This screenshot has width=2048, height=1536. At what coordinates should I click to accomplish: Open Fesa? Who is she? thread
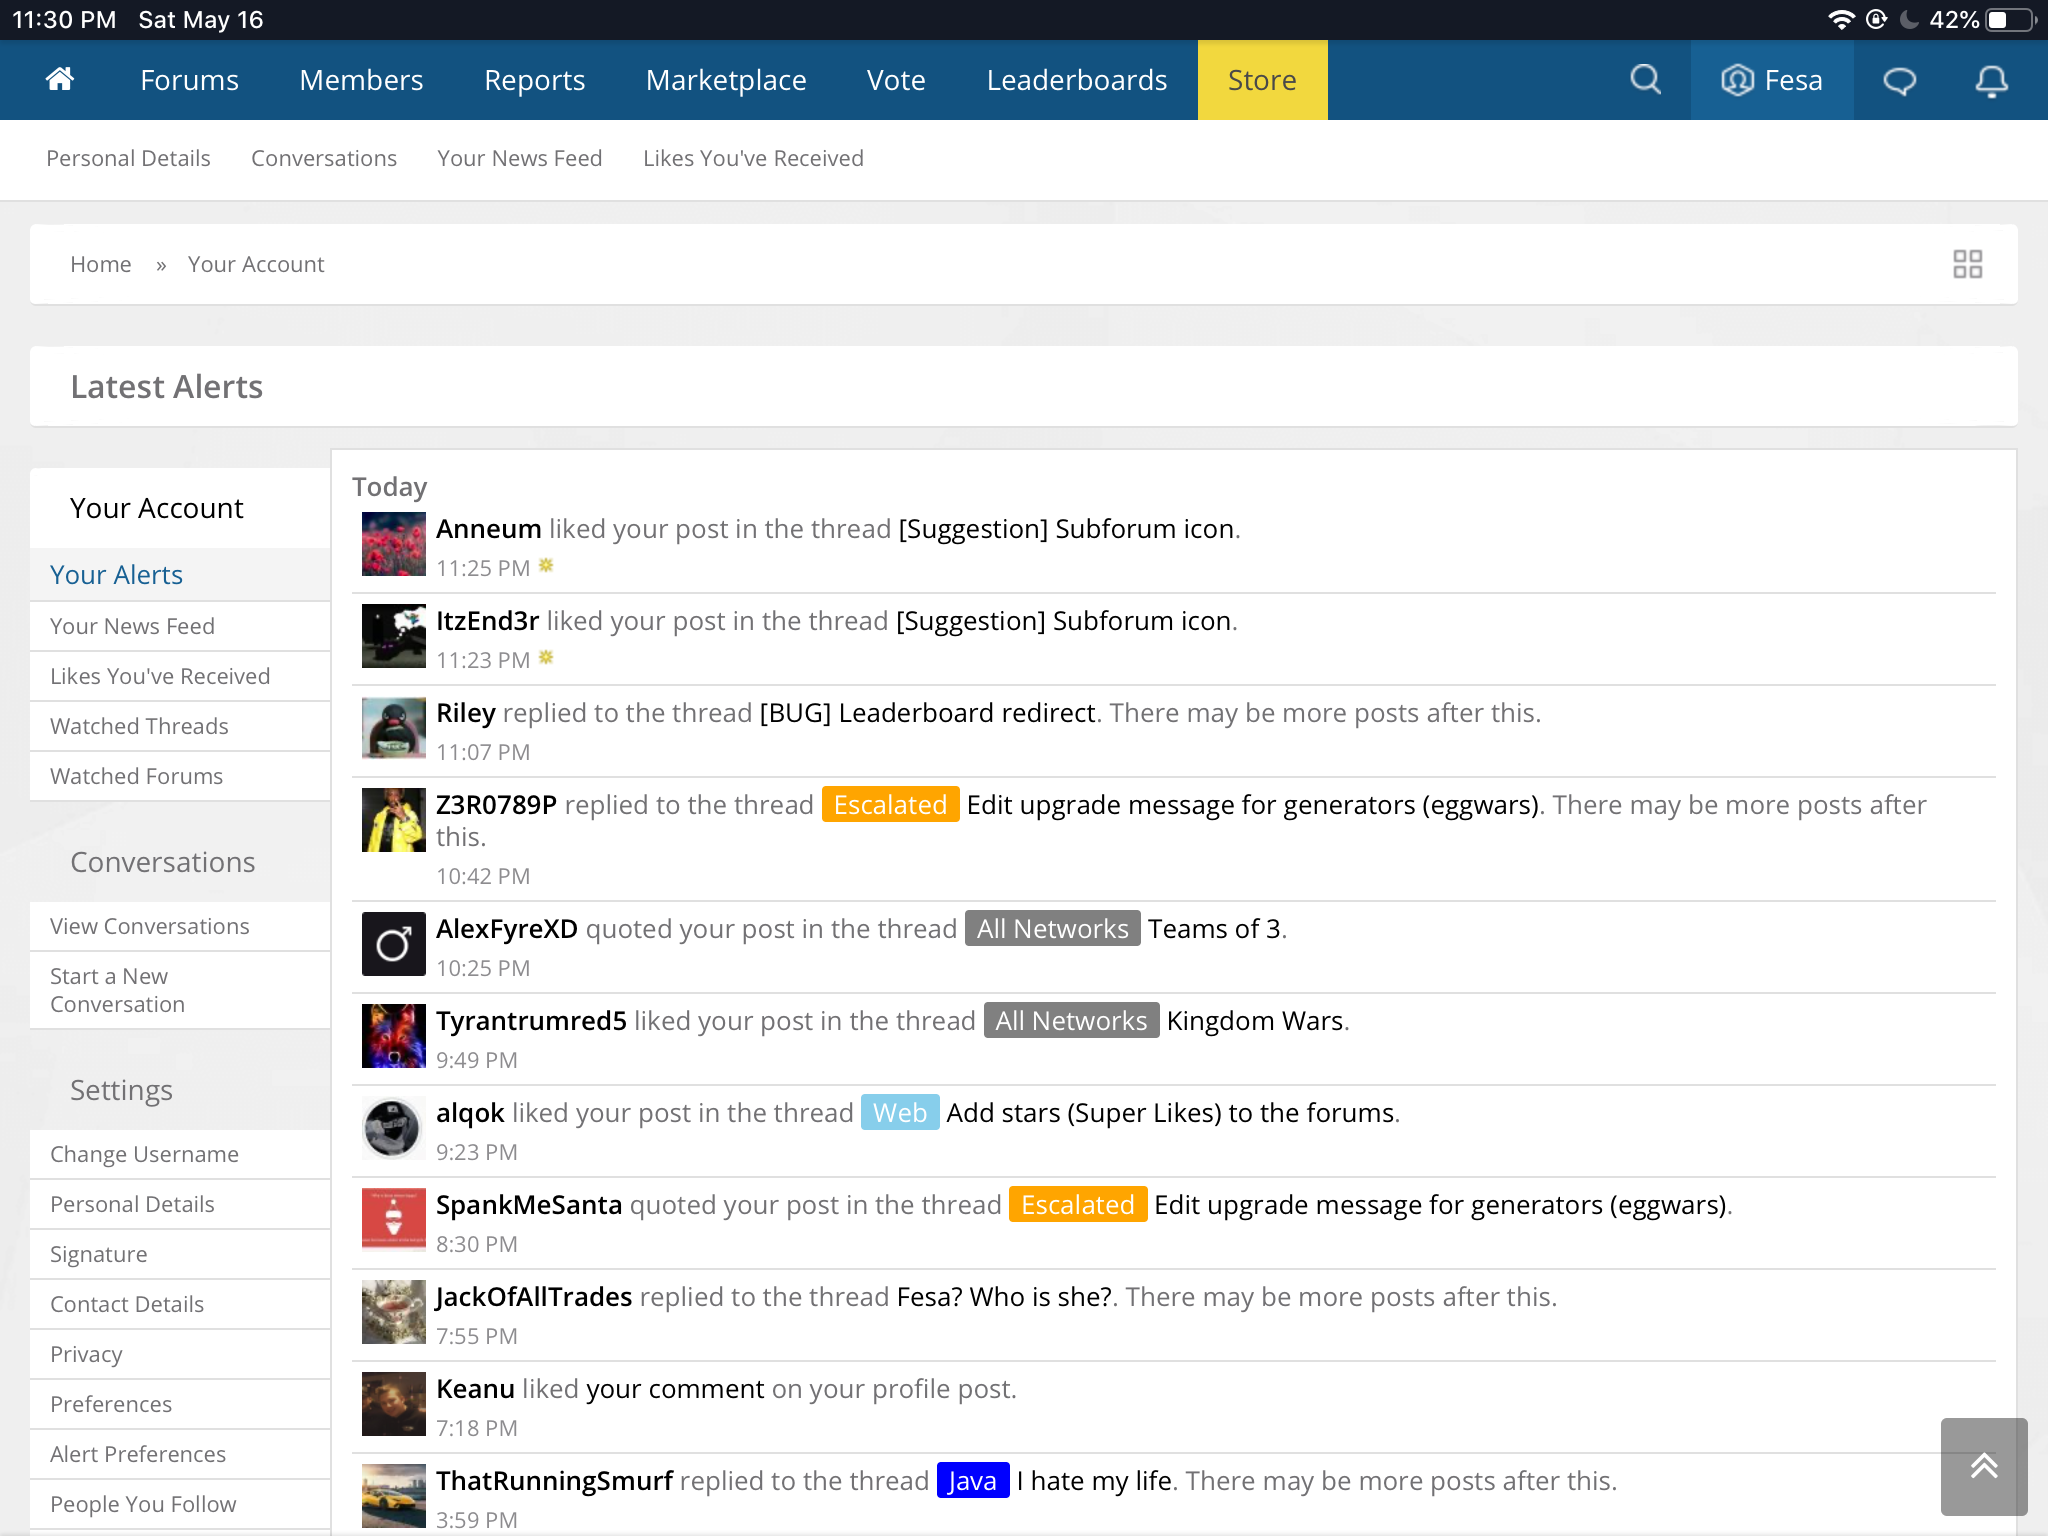[x=1004, y=1296]
